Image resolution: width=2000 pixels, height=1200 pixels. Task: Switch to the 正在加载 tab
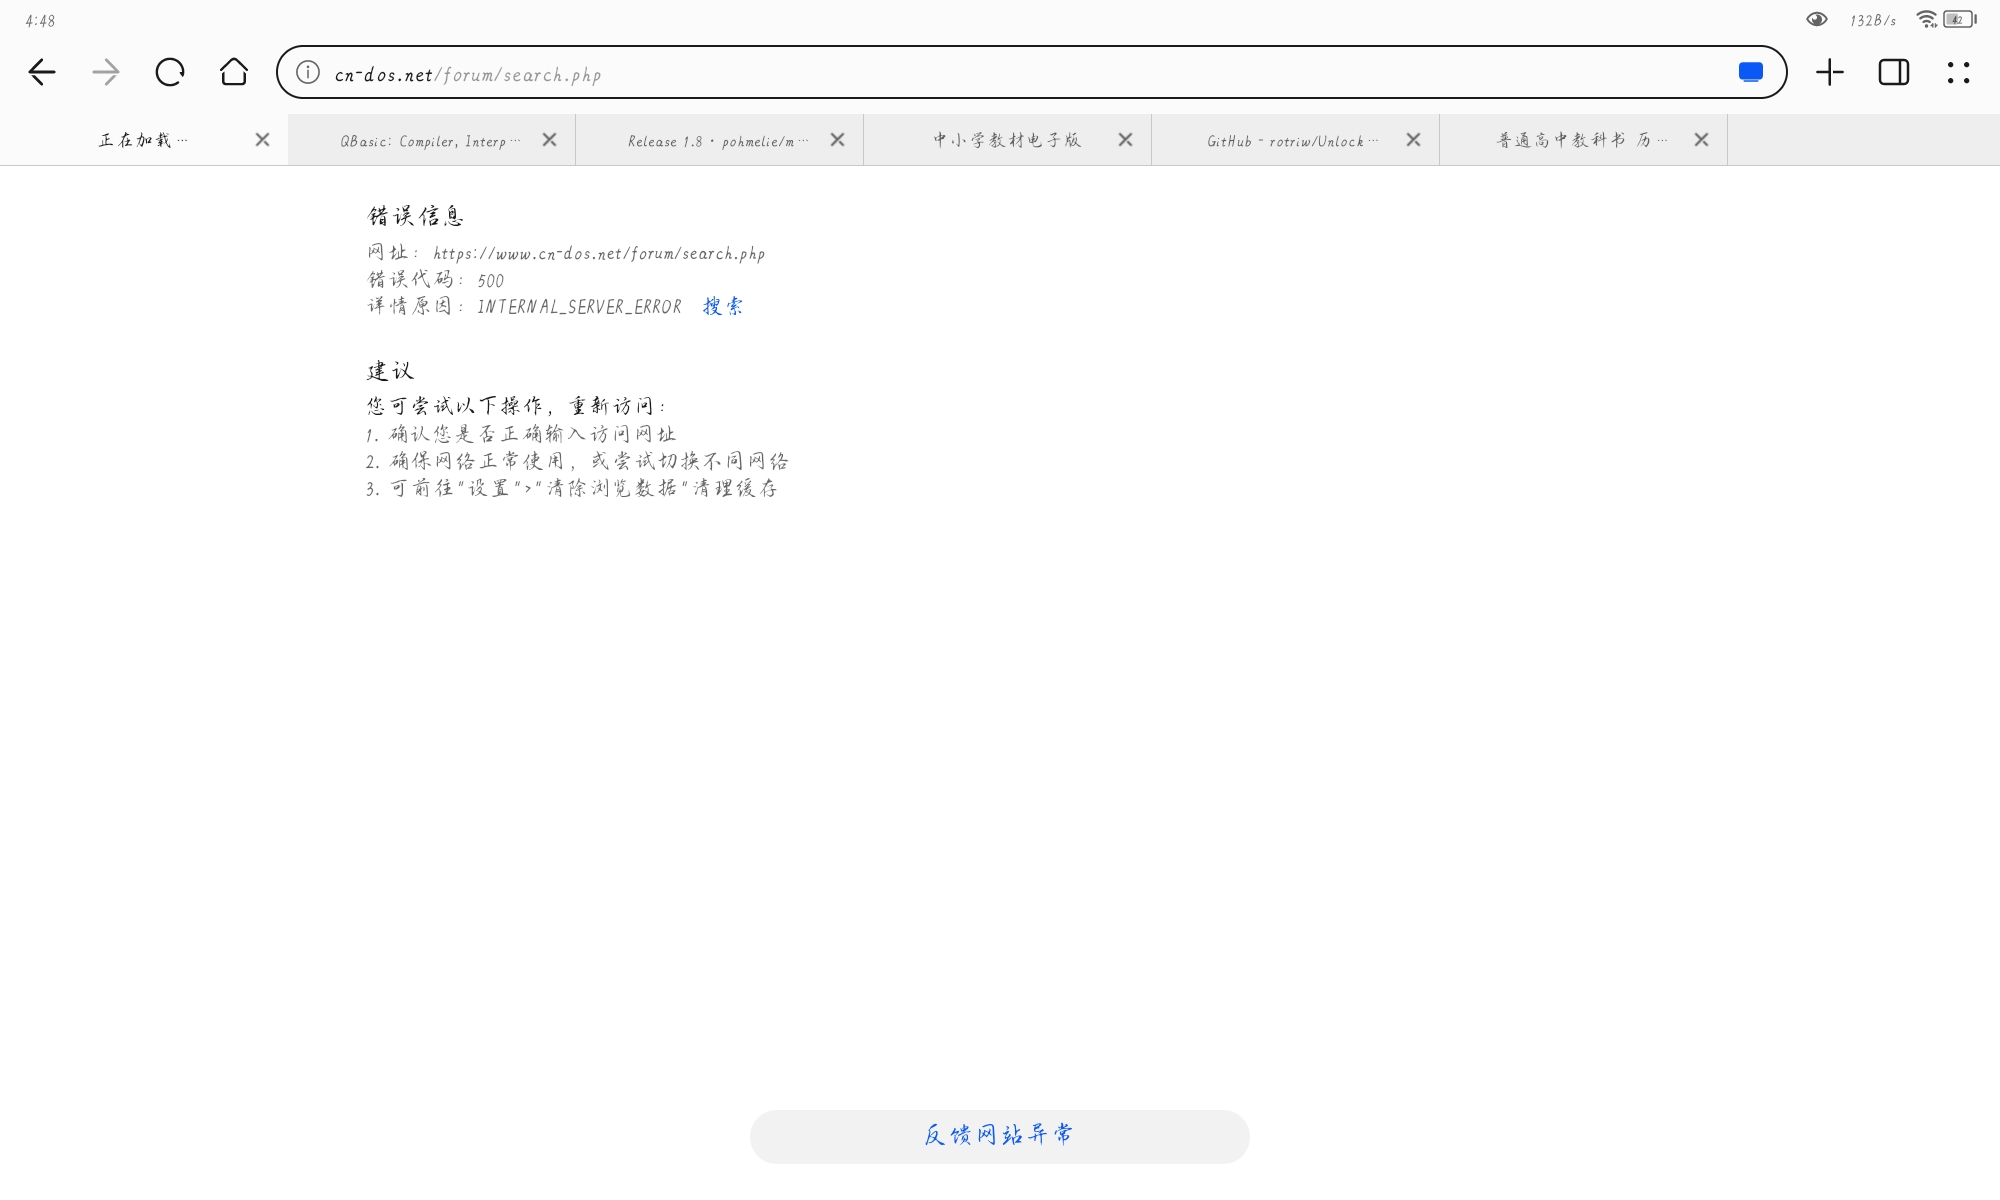(x=144, y=140)
